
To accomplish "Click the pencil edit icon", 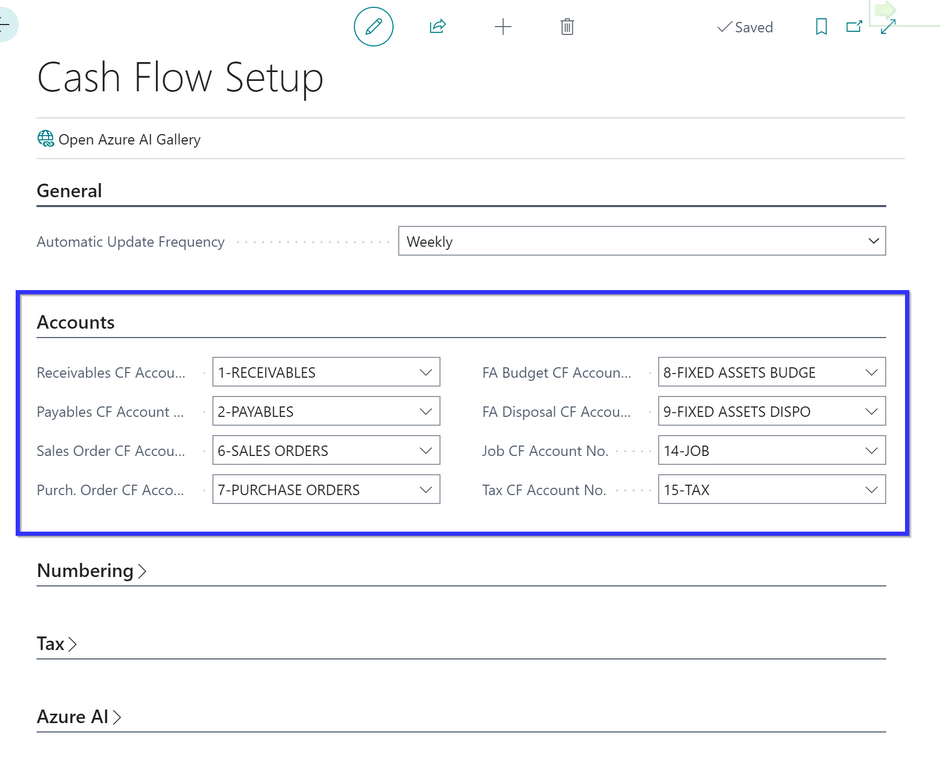I will [x=374, y=27].
